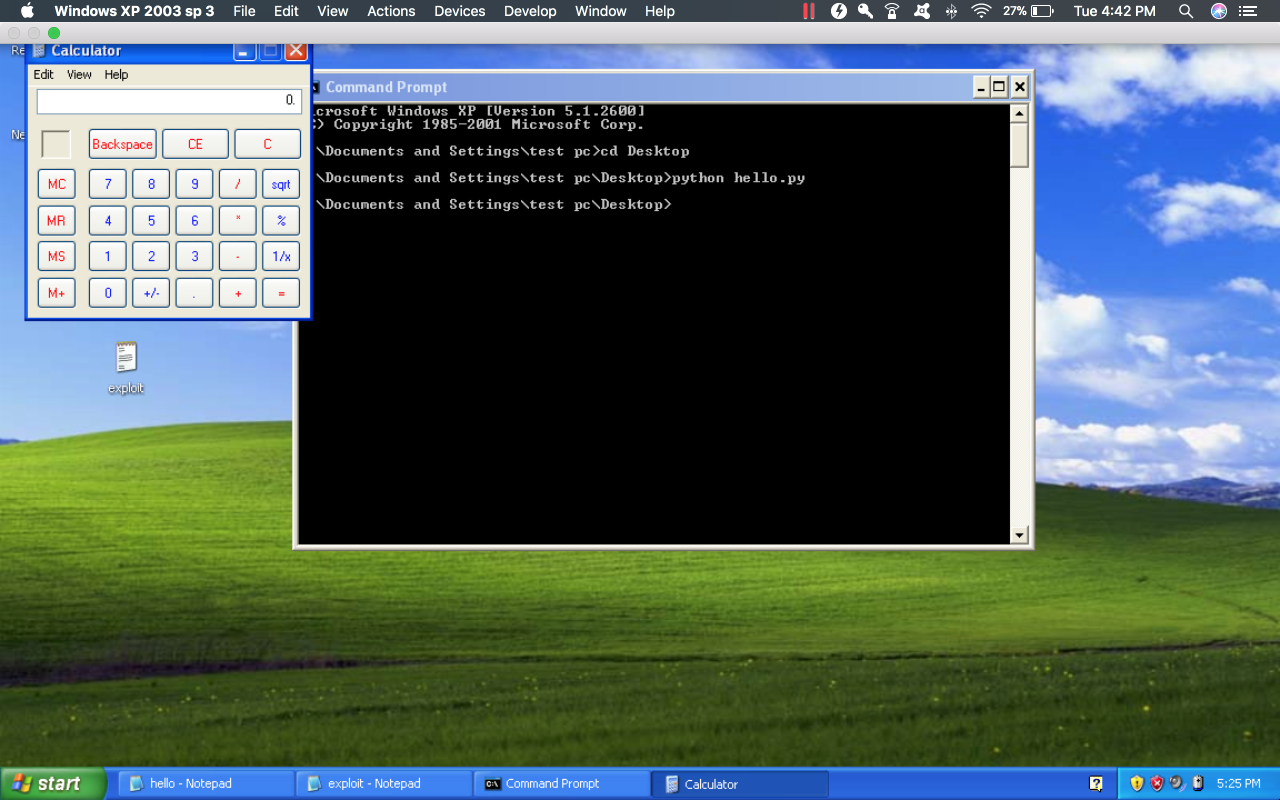Switch to exploit - Notepad in taskbar
This screenshot has width=1280, height=800.
385,784
